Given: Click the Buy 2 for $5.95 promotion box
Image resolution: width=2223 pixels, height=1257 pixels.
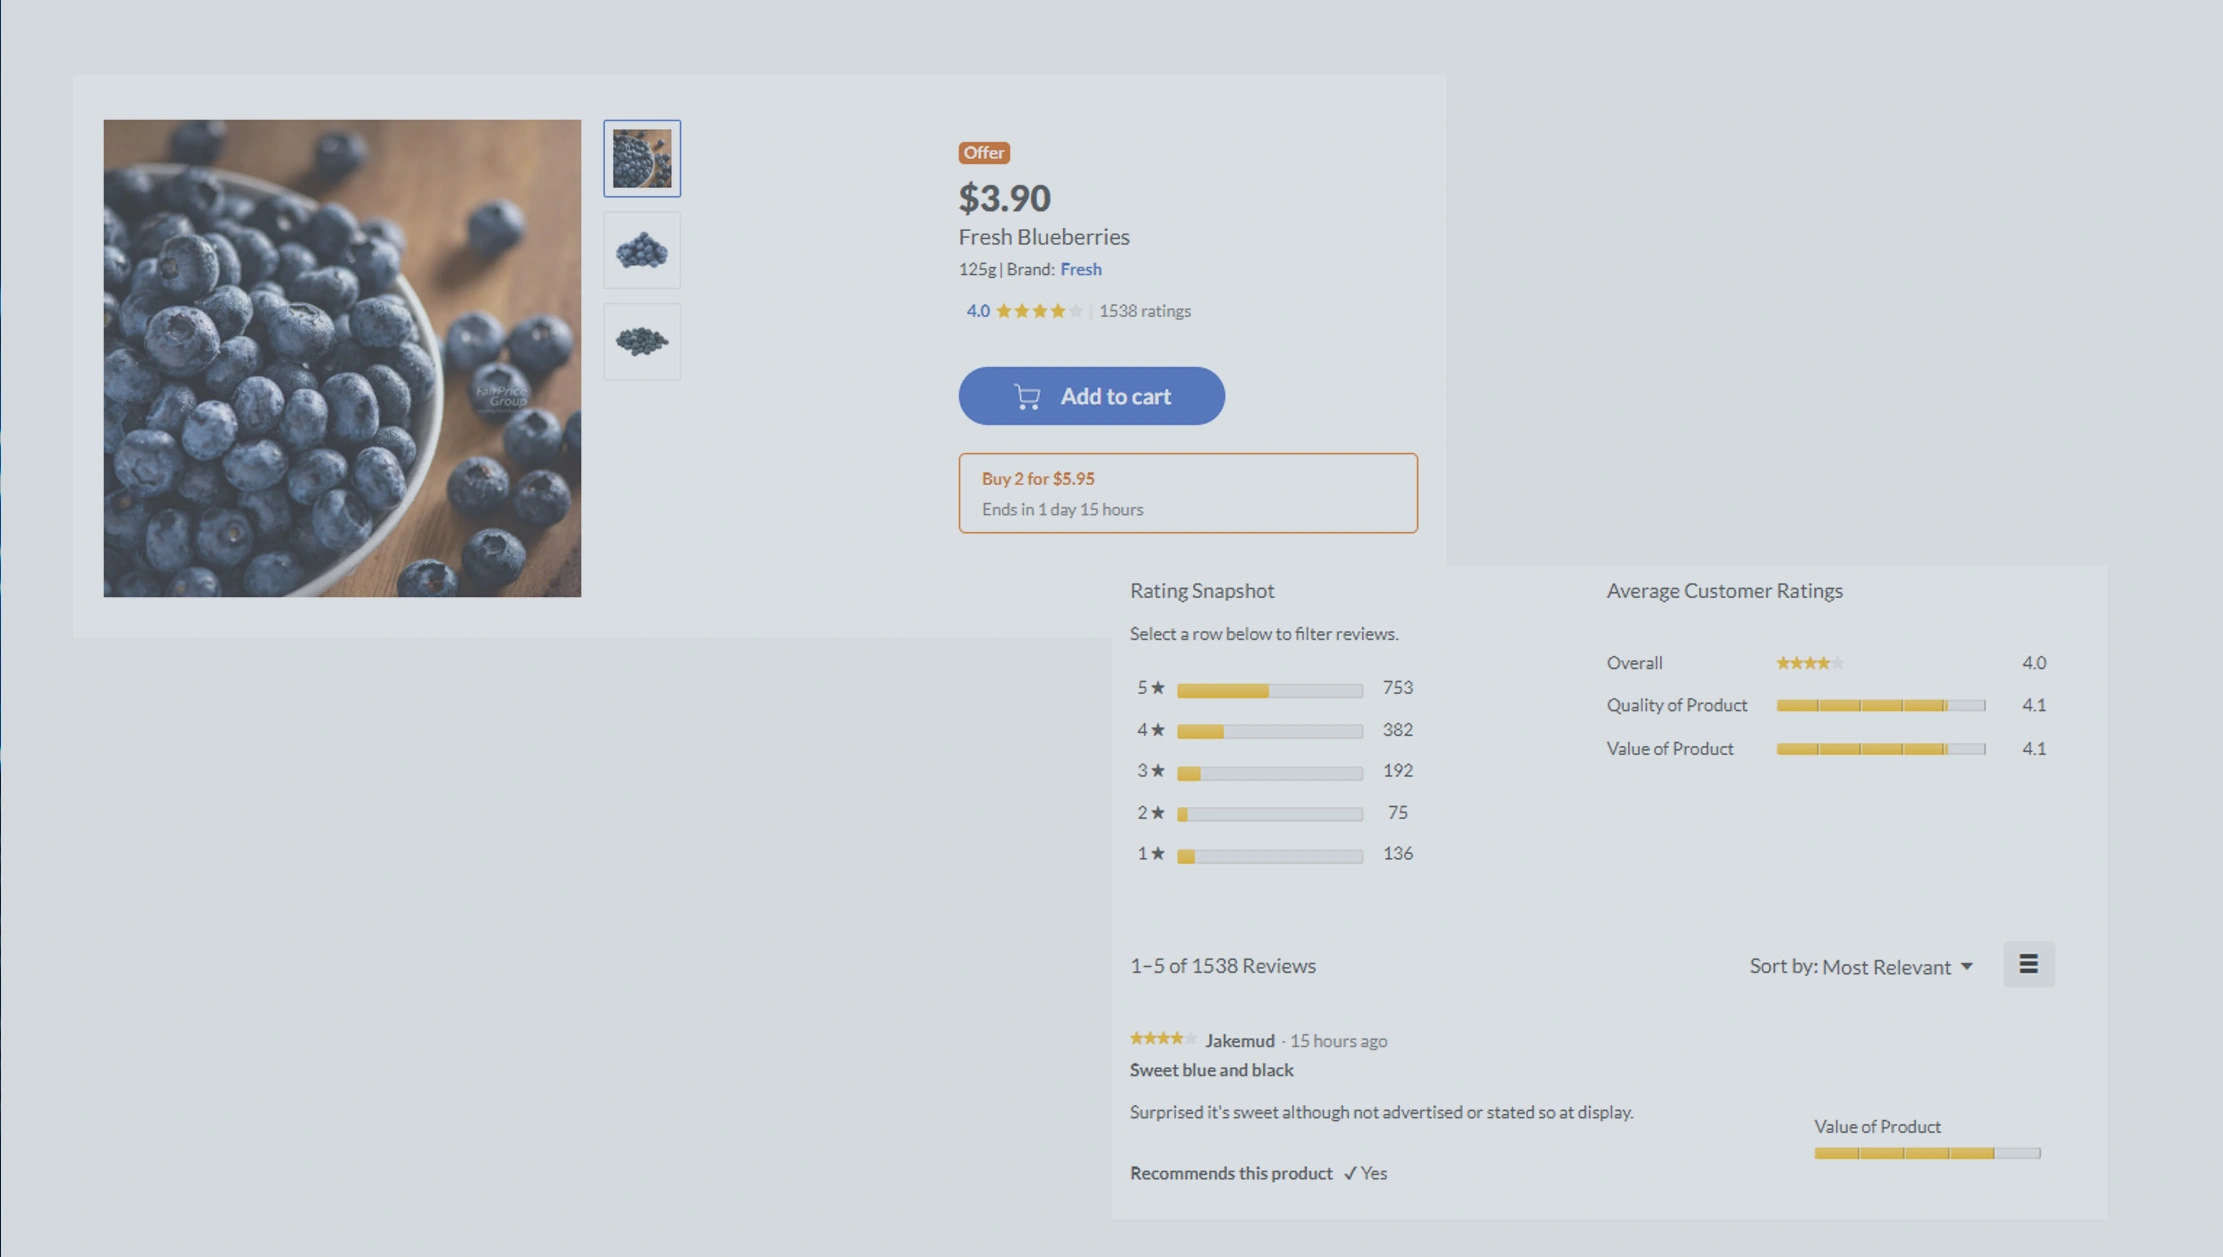Looking at the screenshot, I should point(1188,492).
